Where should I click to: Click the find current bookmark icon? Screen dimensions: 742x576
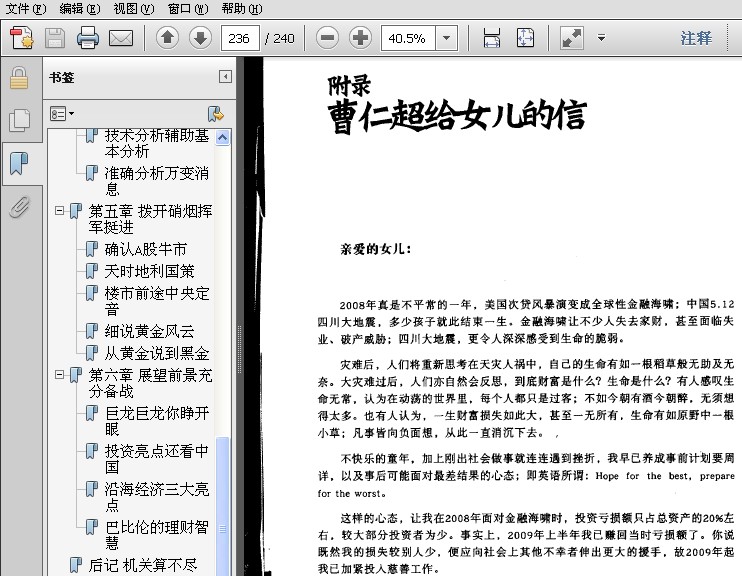point(216,114)
